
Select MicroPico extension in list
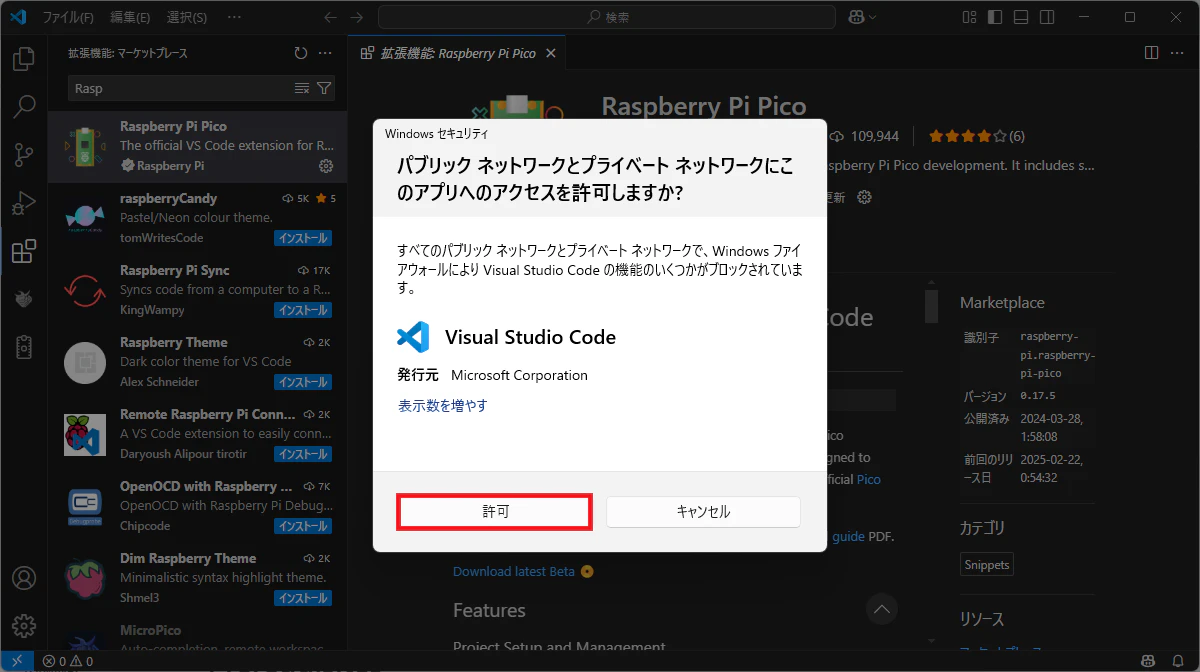pos(198,635)
